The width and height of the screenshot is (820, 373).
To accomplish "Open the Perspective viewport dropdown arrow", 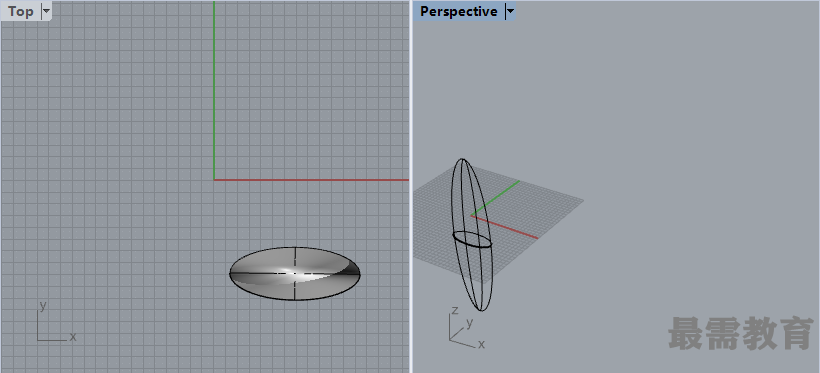I will click(x=510, y=11).
